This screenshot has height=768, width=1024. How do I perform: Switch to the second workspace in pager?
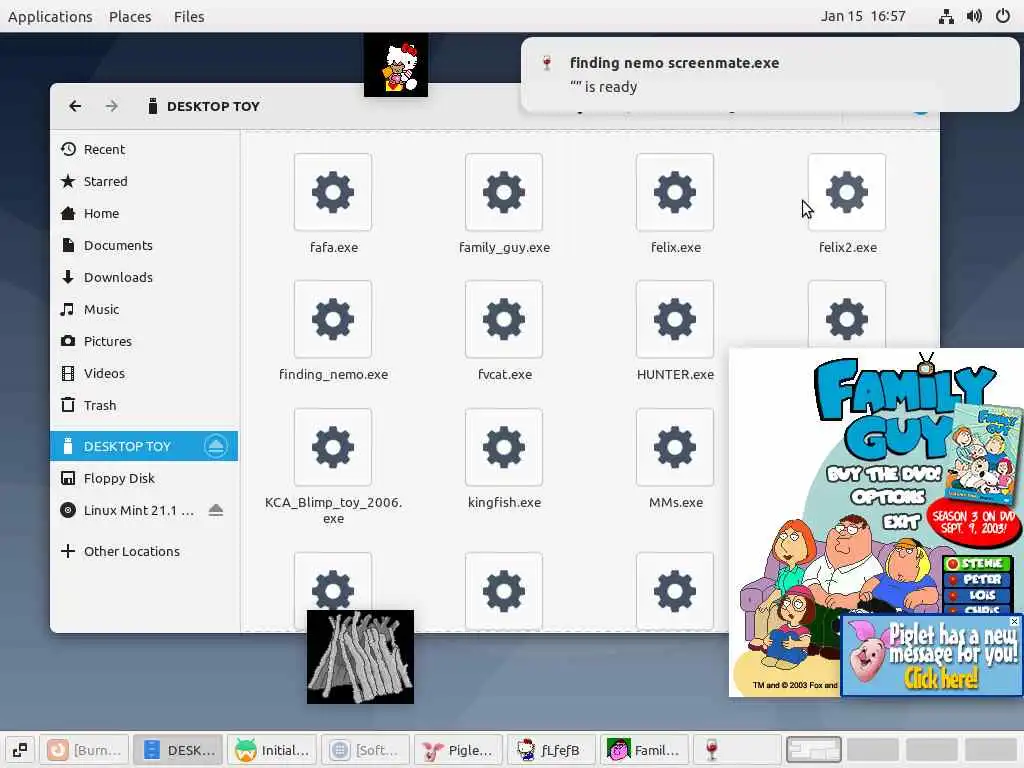(872, 750)
